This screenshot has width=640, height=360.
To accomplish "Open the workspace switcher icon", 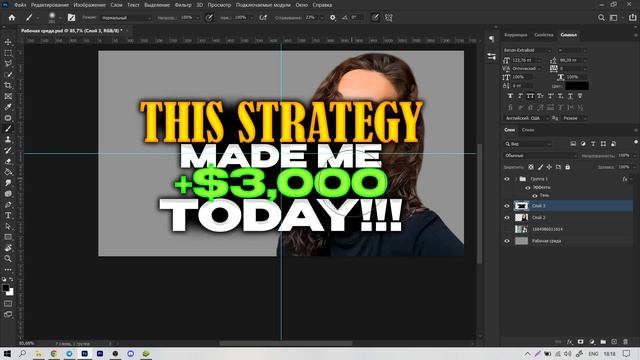I will pyautogui.click(x=613, y=18).
